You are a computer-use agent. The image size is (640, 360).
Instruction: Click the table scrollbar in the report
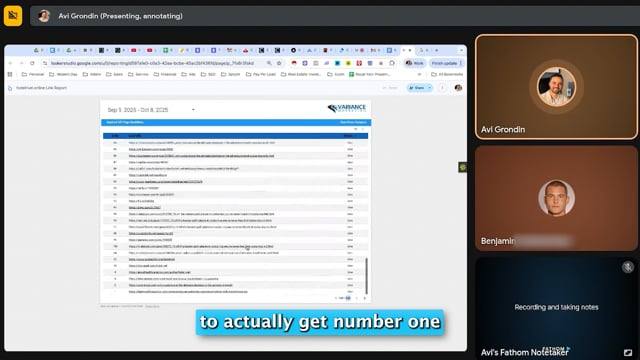(366, 276)
